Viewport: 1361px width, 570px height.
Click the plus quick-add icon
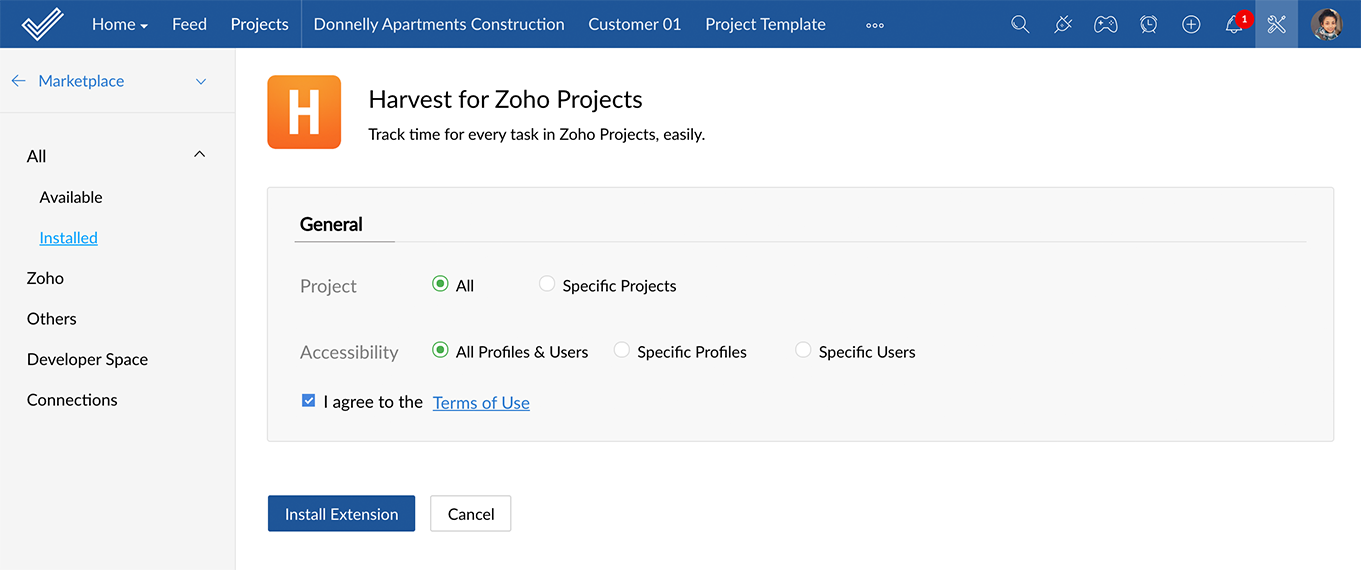click(x=1191, y=24)
